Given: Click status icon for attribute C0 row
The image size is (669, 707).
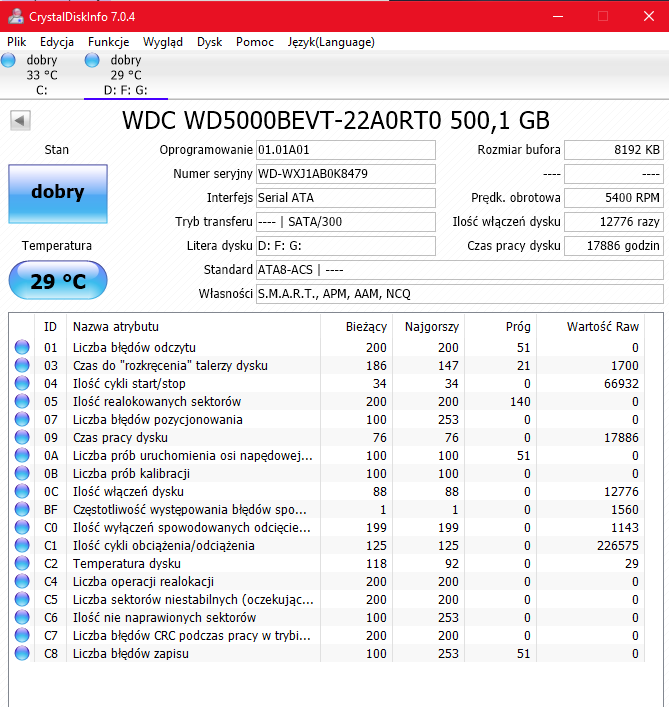Looking at the screenshot, I should 22,527.
